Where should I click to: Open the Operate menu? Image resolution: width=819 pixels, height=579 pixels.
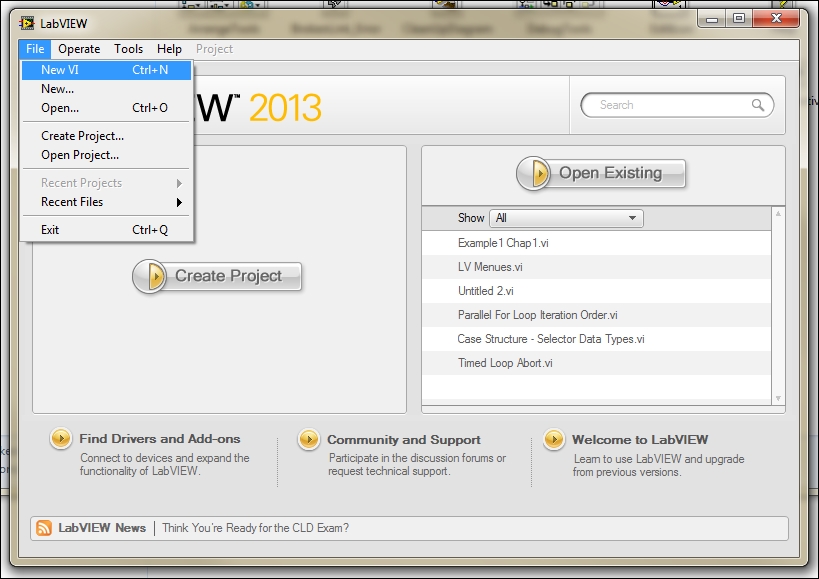tap(79, 49)
